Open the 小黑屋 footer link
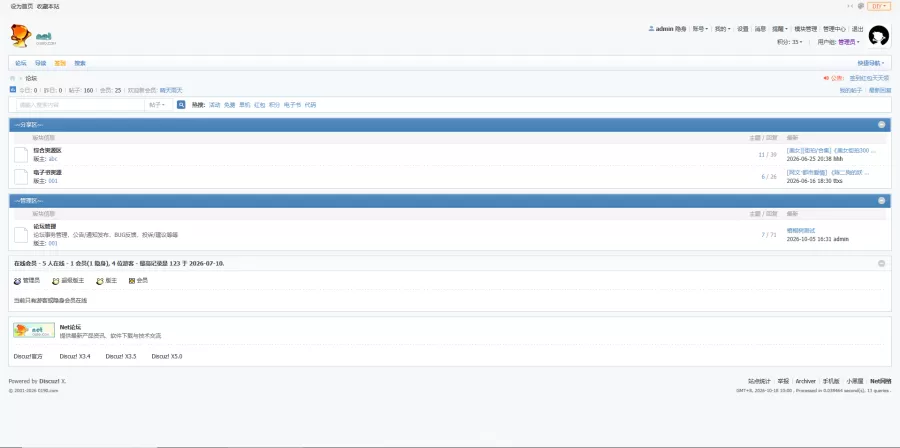 [x=855, y=381]
